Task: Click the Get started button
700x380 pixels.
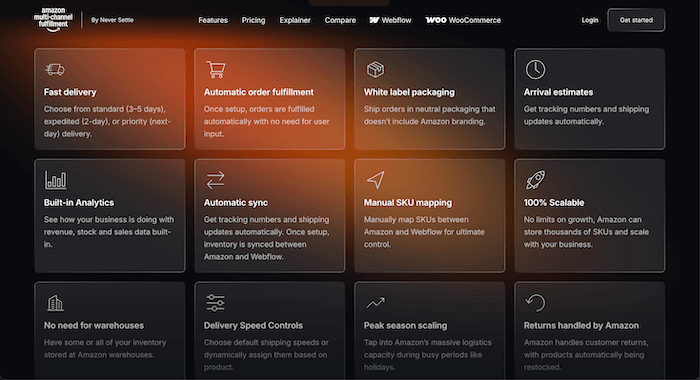Action: 636,20
